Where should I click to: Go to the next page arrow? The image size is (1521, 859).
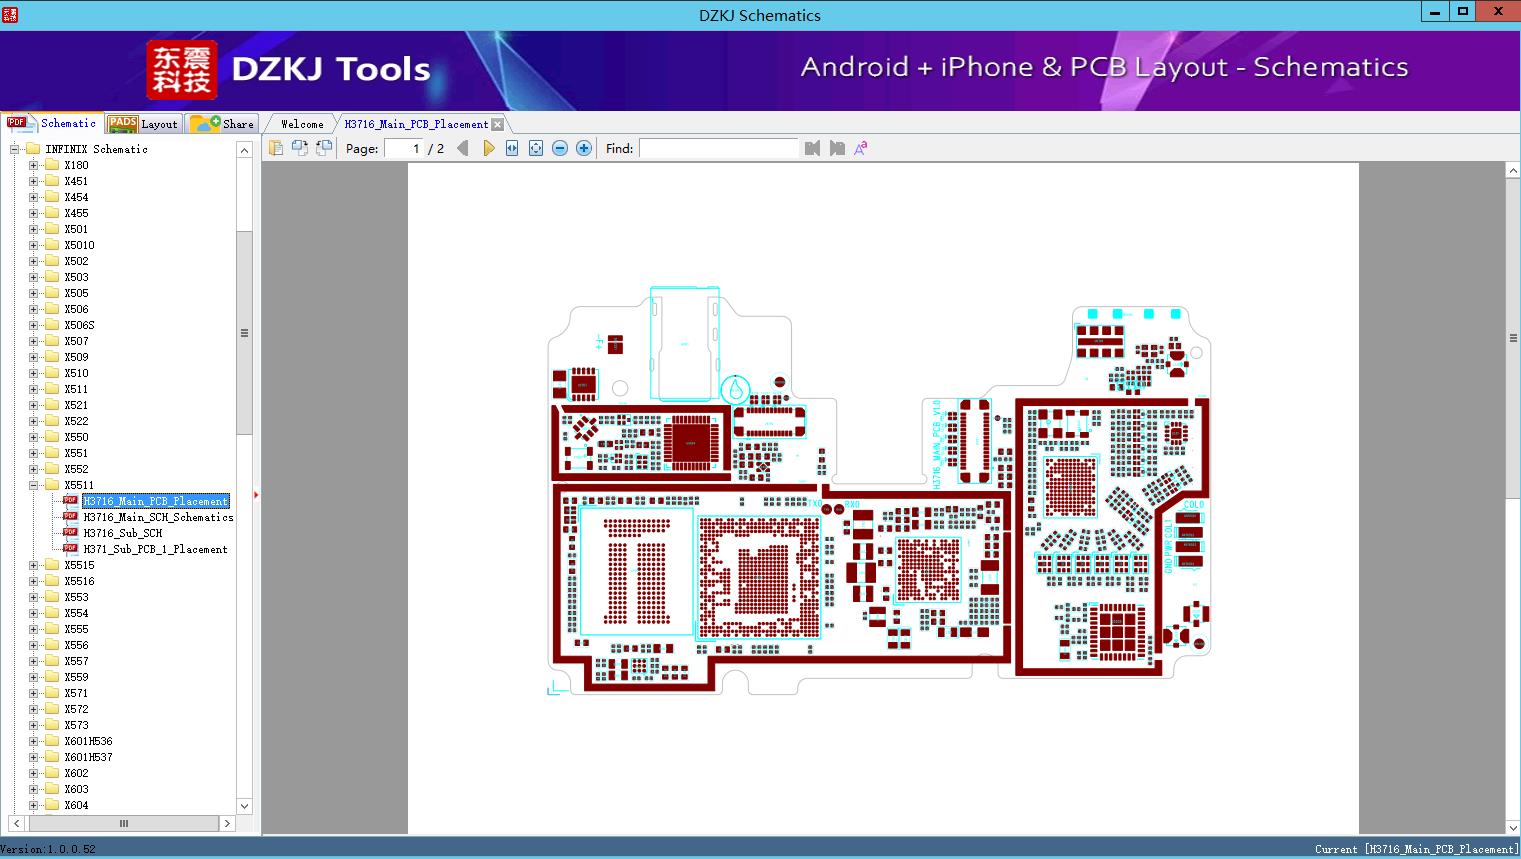[488, 148]
